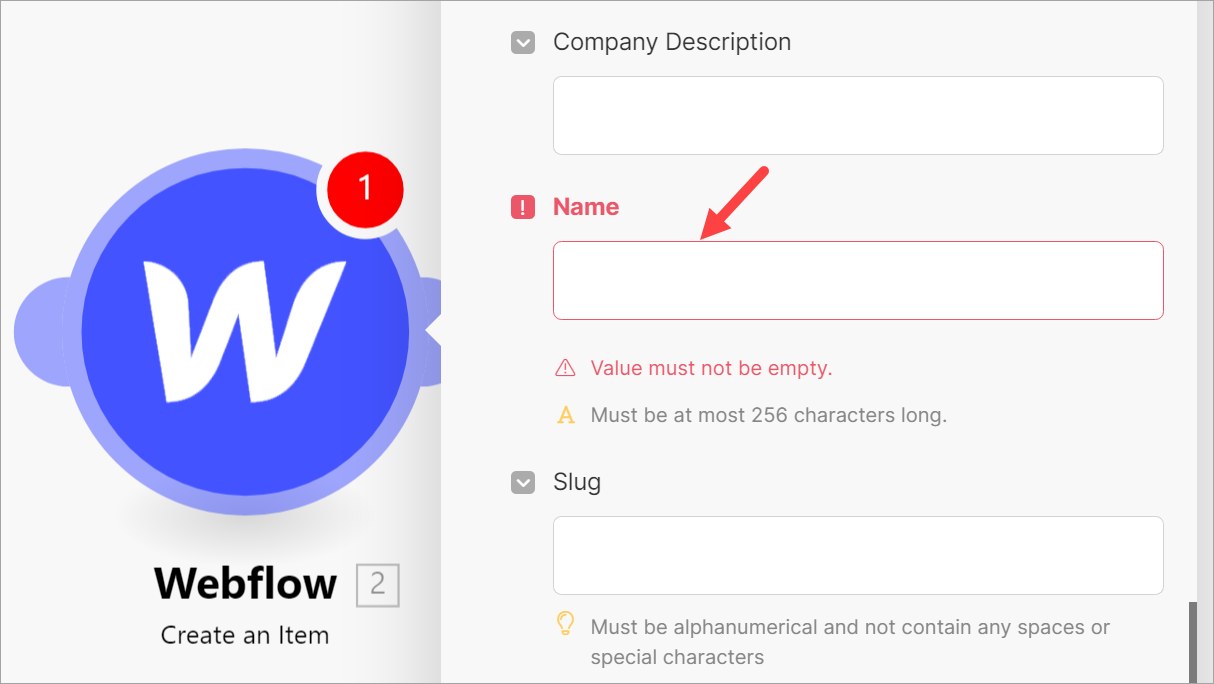Viewport: 1214px width, 684px height.
Task: Click the red exclamation icon beside Name
Action: tap(523, 207)
